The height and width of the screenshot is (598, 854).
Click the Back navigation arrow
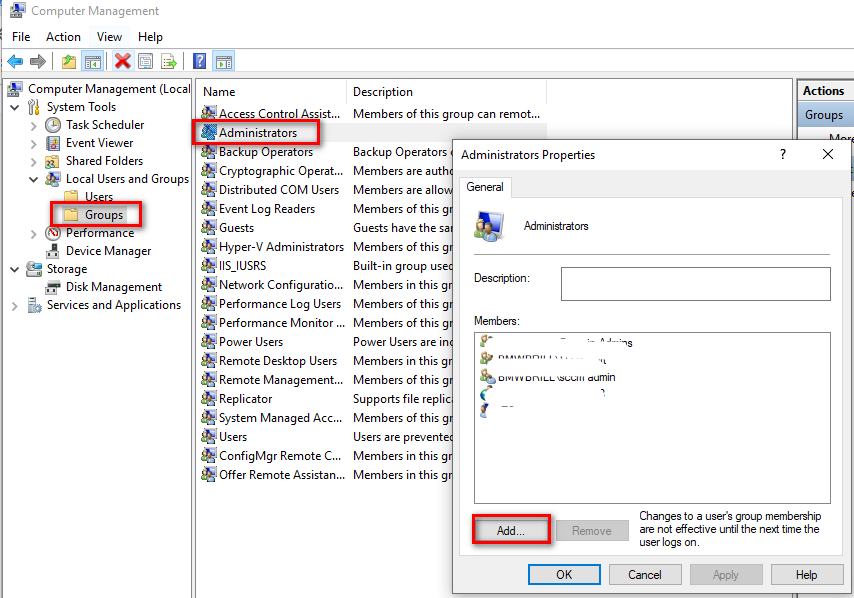(x=14, y=61)
